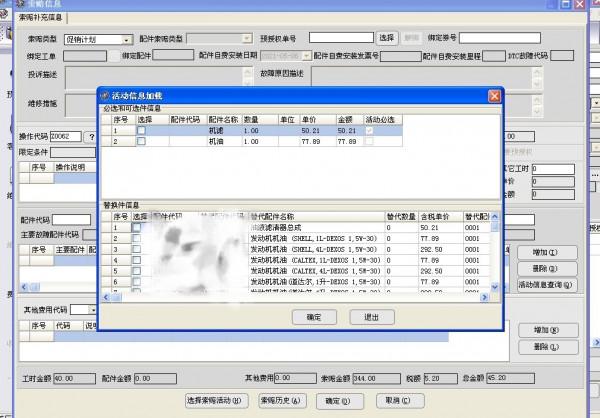
Task: Click 退出 to exit the 活动信息加载 dialog
Action: click(x=372, y=317)
